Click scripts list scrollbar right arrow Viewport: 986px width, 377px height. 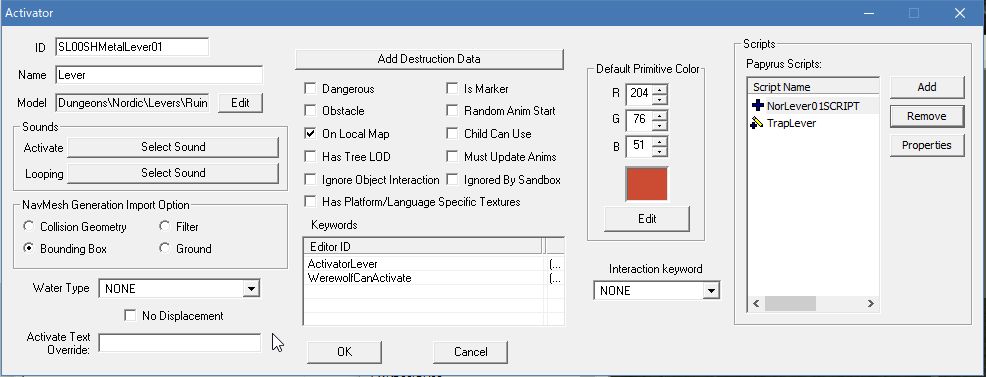870,303
